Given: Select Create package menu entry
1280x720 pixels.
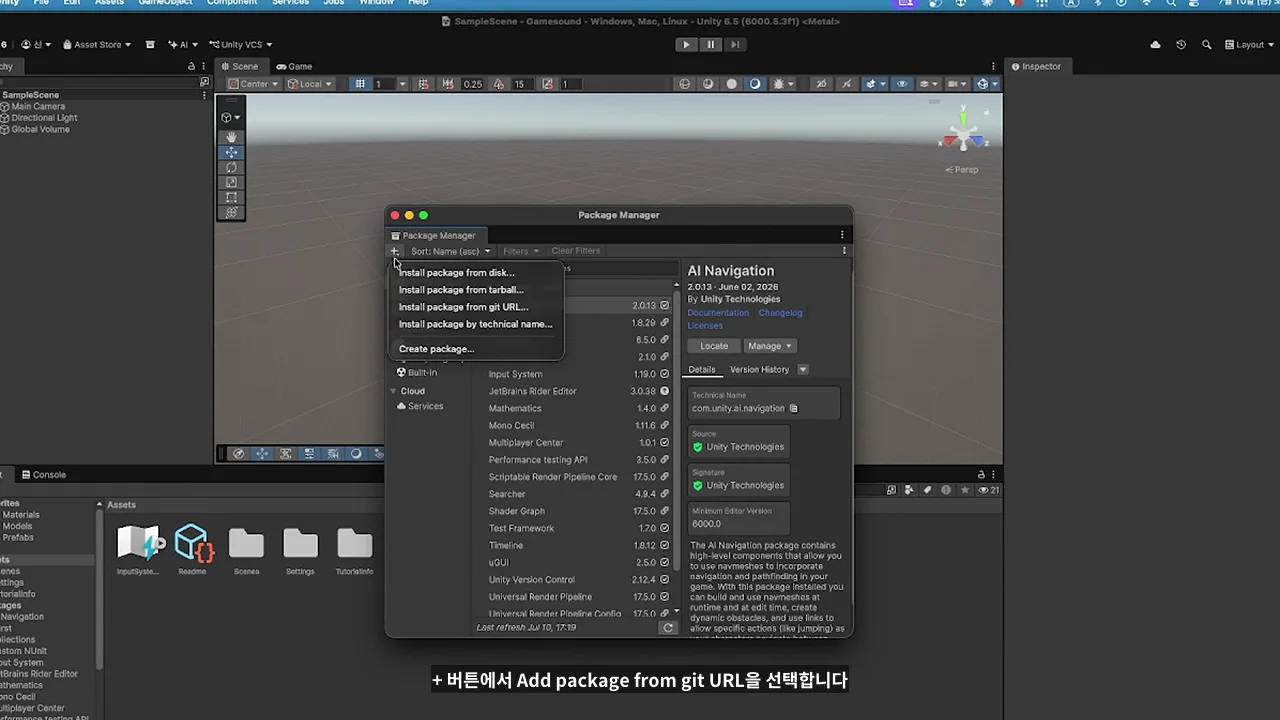Looking at the screenshot, I should pos(436,349).
